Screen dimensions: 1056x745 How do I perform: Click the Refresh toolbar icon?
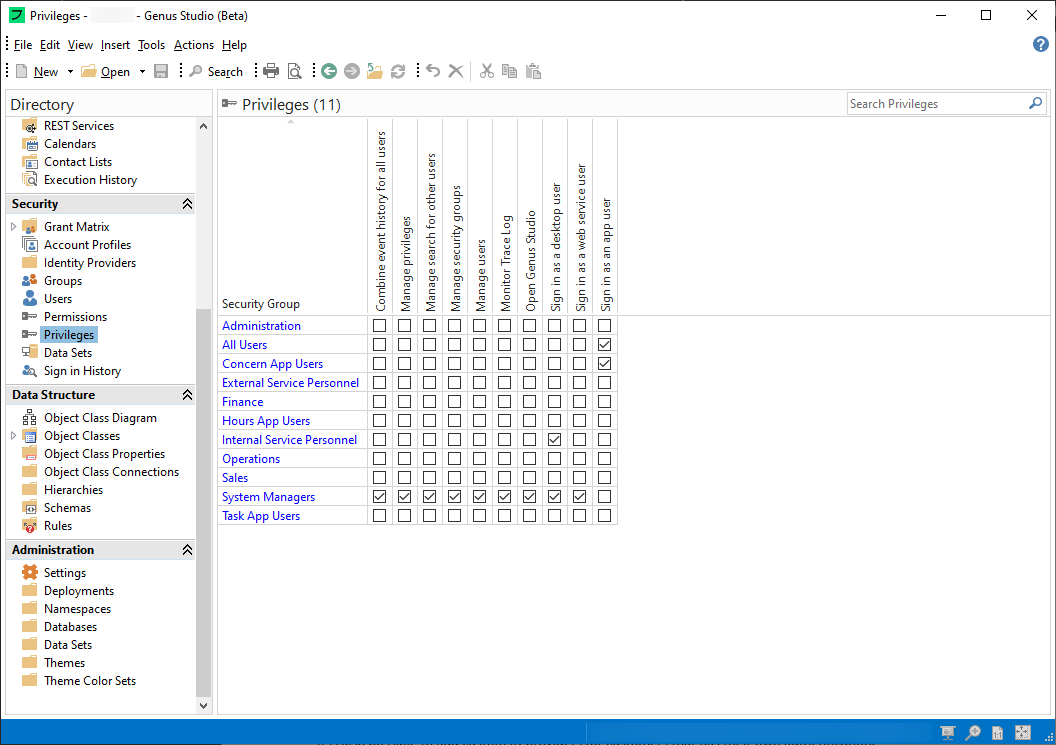pos(398,71)
